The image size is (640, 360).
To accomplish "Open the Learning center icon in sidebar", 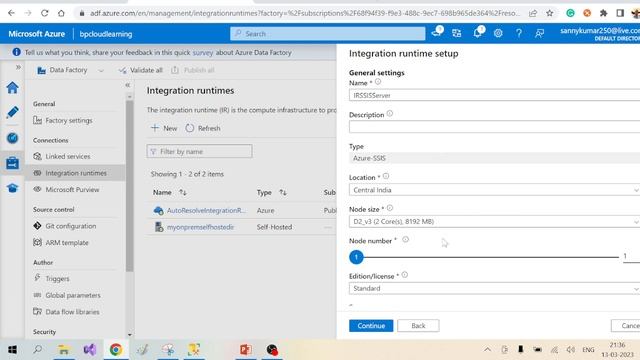I will pos(12,188).
